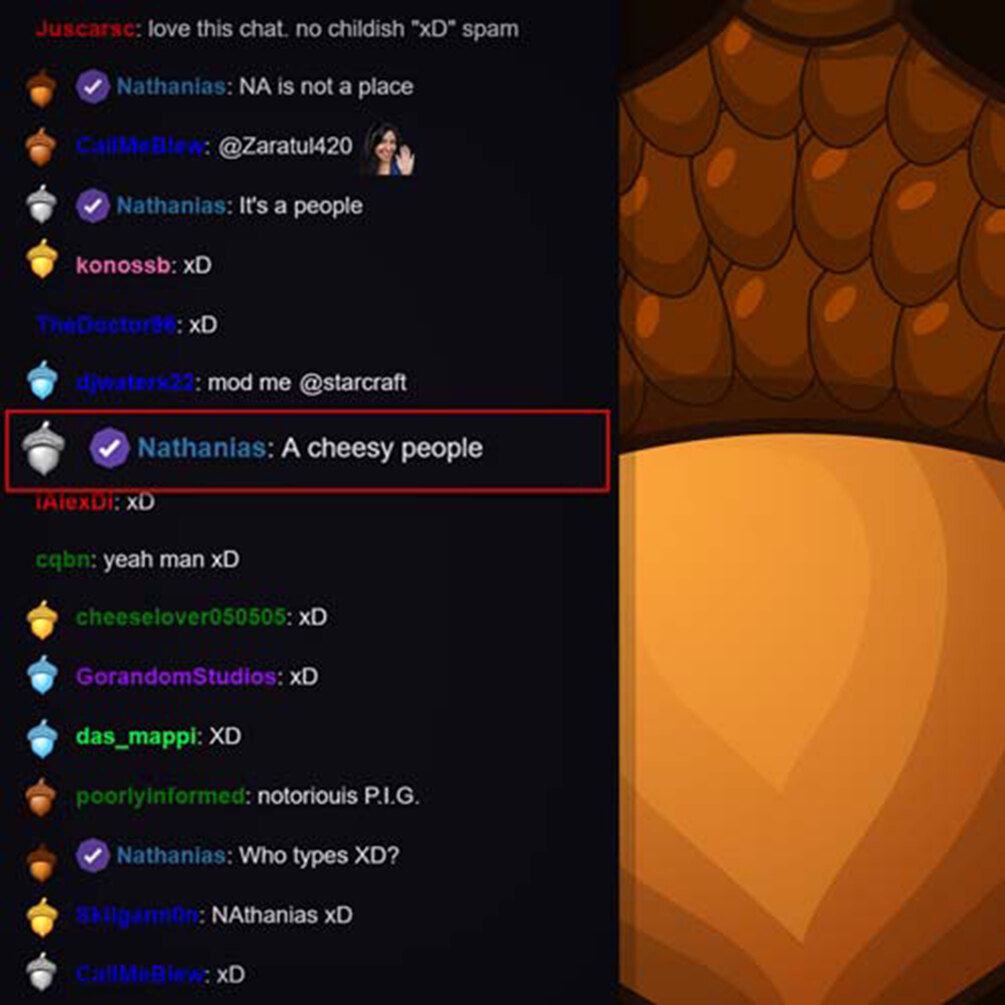
Task: Click the poorlyinformed username
Action: pos(160,796)
